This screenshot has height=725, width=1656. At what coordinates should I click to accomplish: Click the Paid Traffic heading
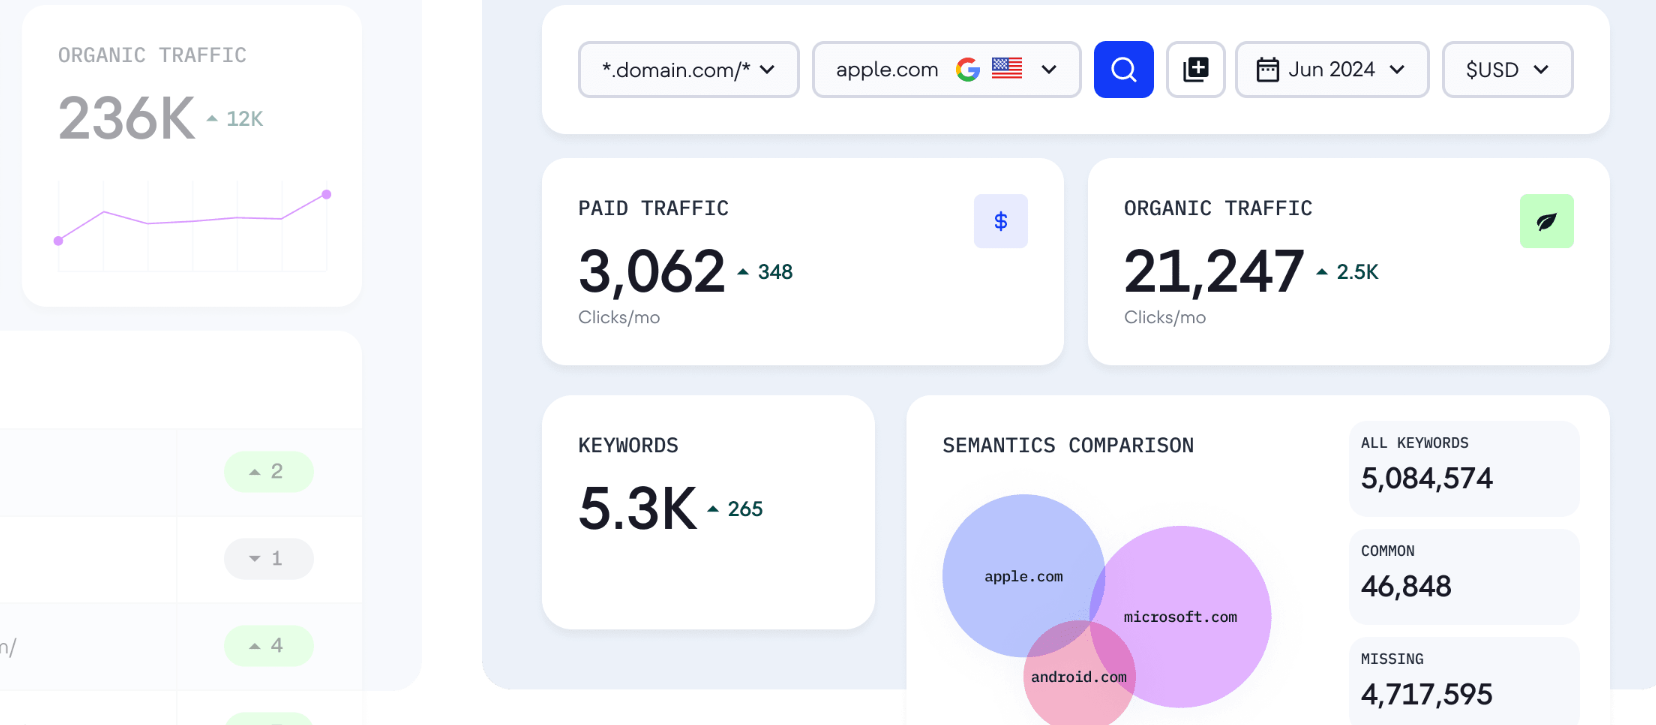653,208
